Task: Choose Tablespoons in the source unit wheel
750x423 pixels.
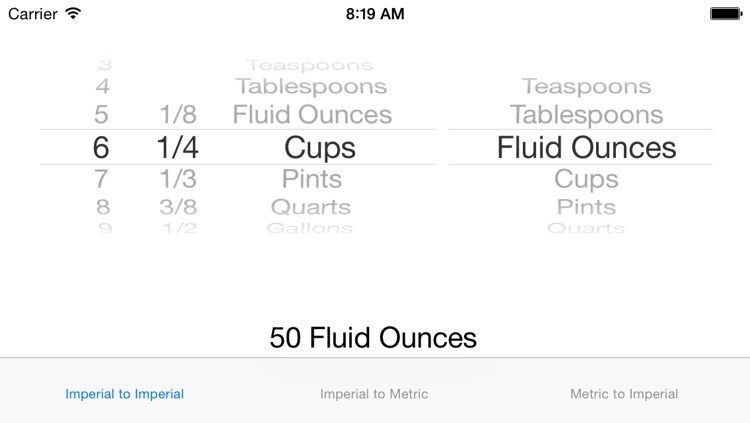Action: [x=311, y=87]
